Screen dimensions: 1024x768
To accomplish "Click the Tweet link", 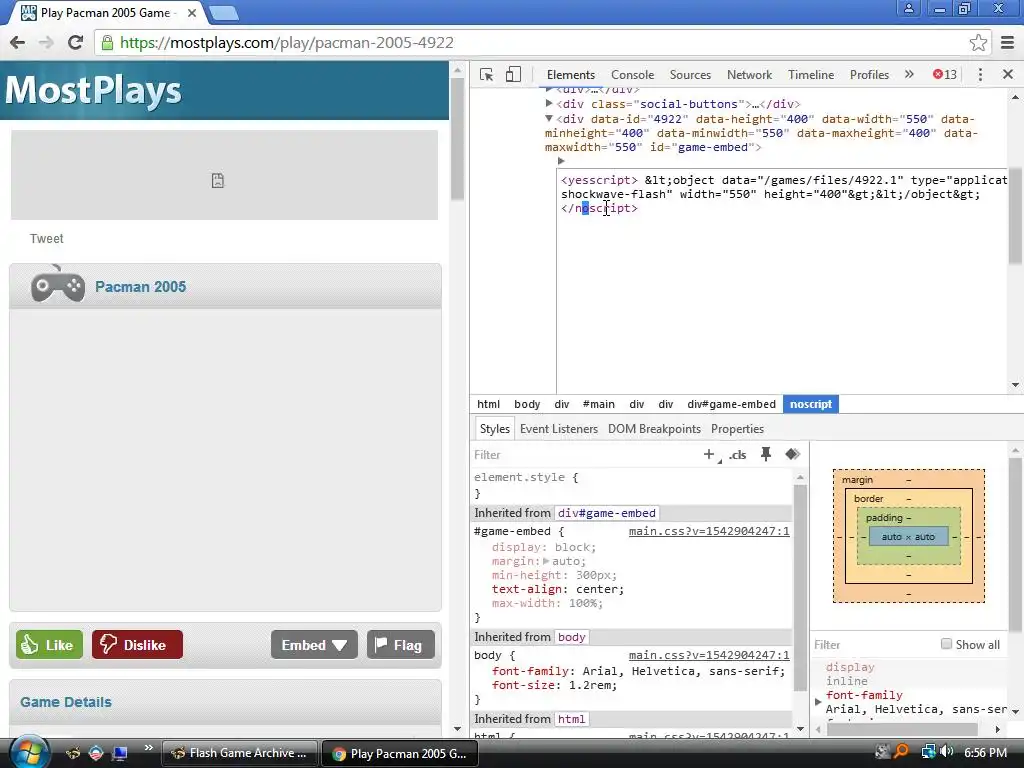I will point(46,238).
